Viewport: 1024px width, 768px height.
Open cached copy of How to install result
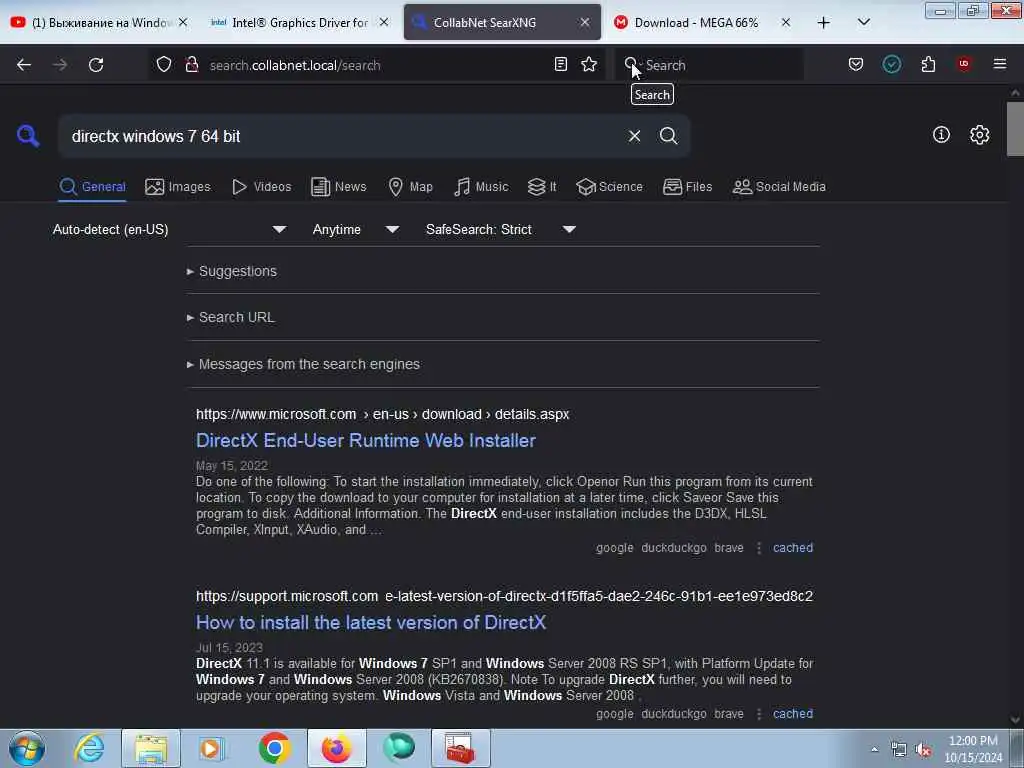point(793,714)
